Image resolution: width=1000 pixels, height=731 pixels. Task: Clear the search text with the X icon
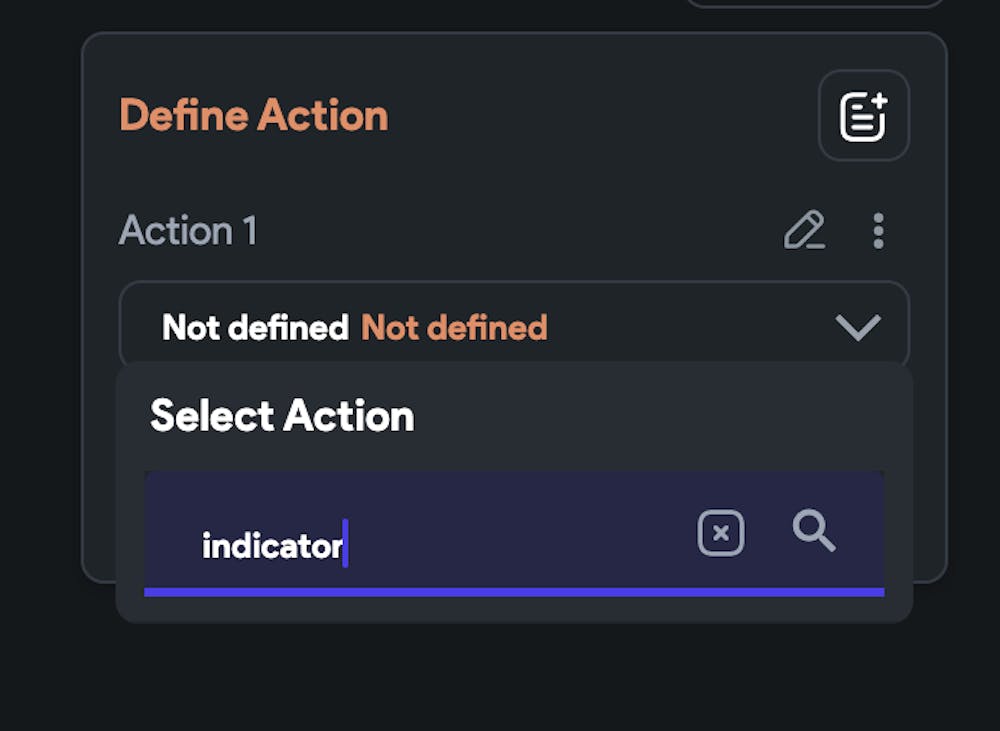(x=720, y=534)
